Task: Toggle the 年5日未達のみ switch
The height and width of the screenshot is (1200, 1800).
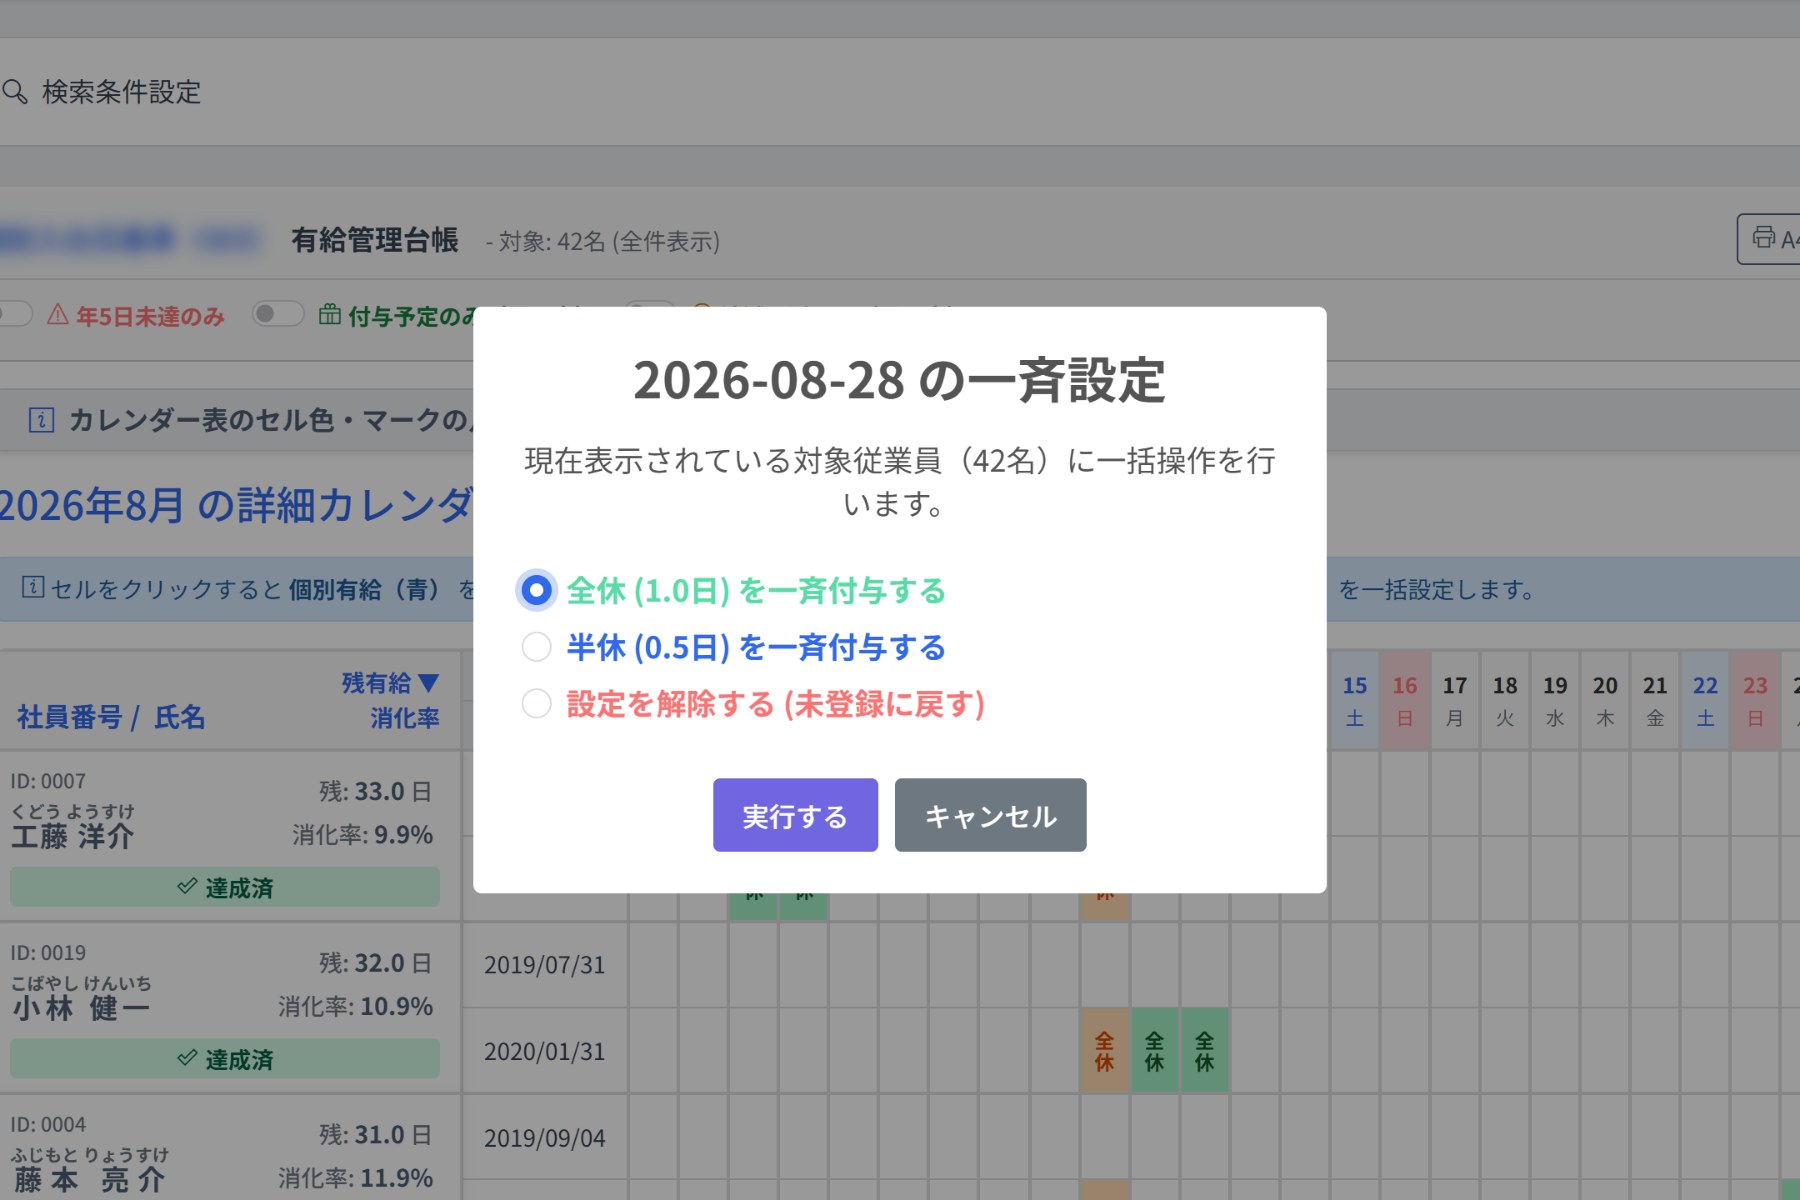Action: [x=14, y=314]
